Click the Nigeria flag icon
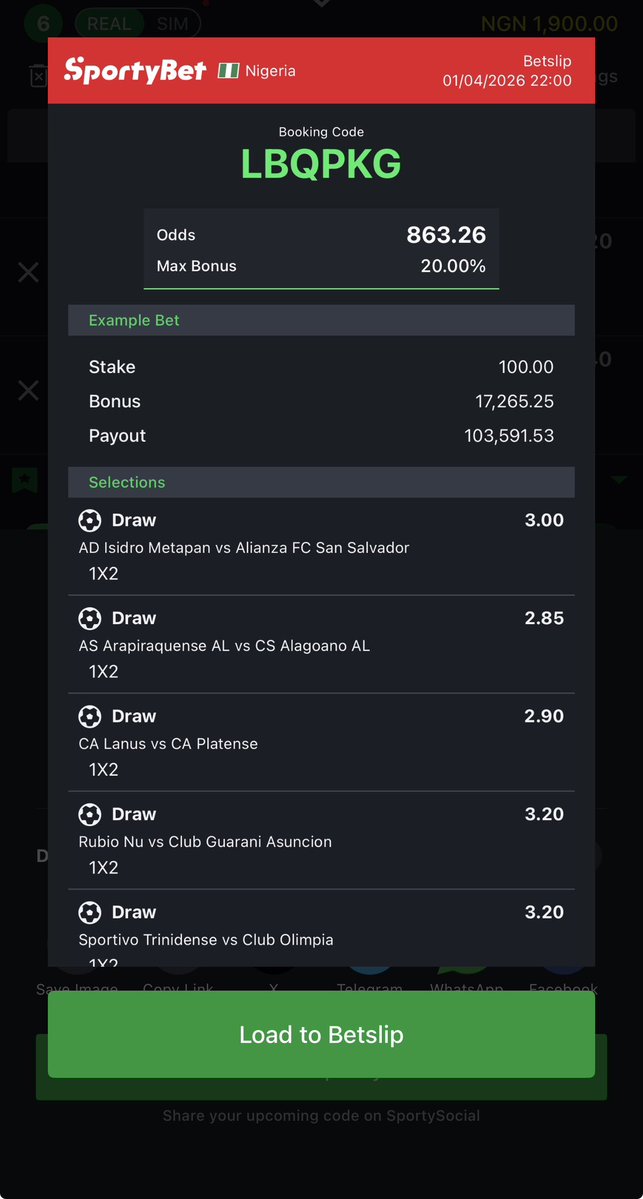 229,70
